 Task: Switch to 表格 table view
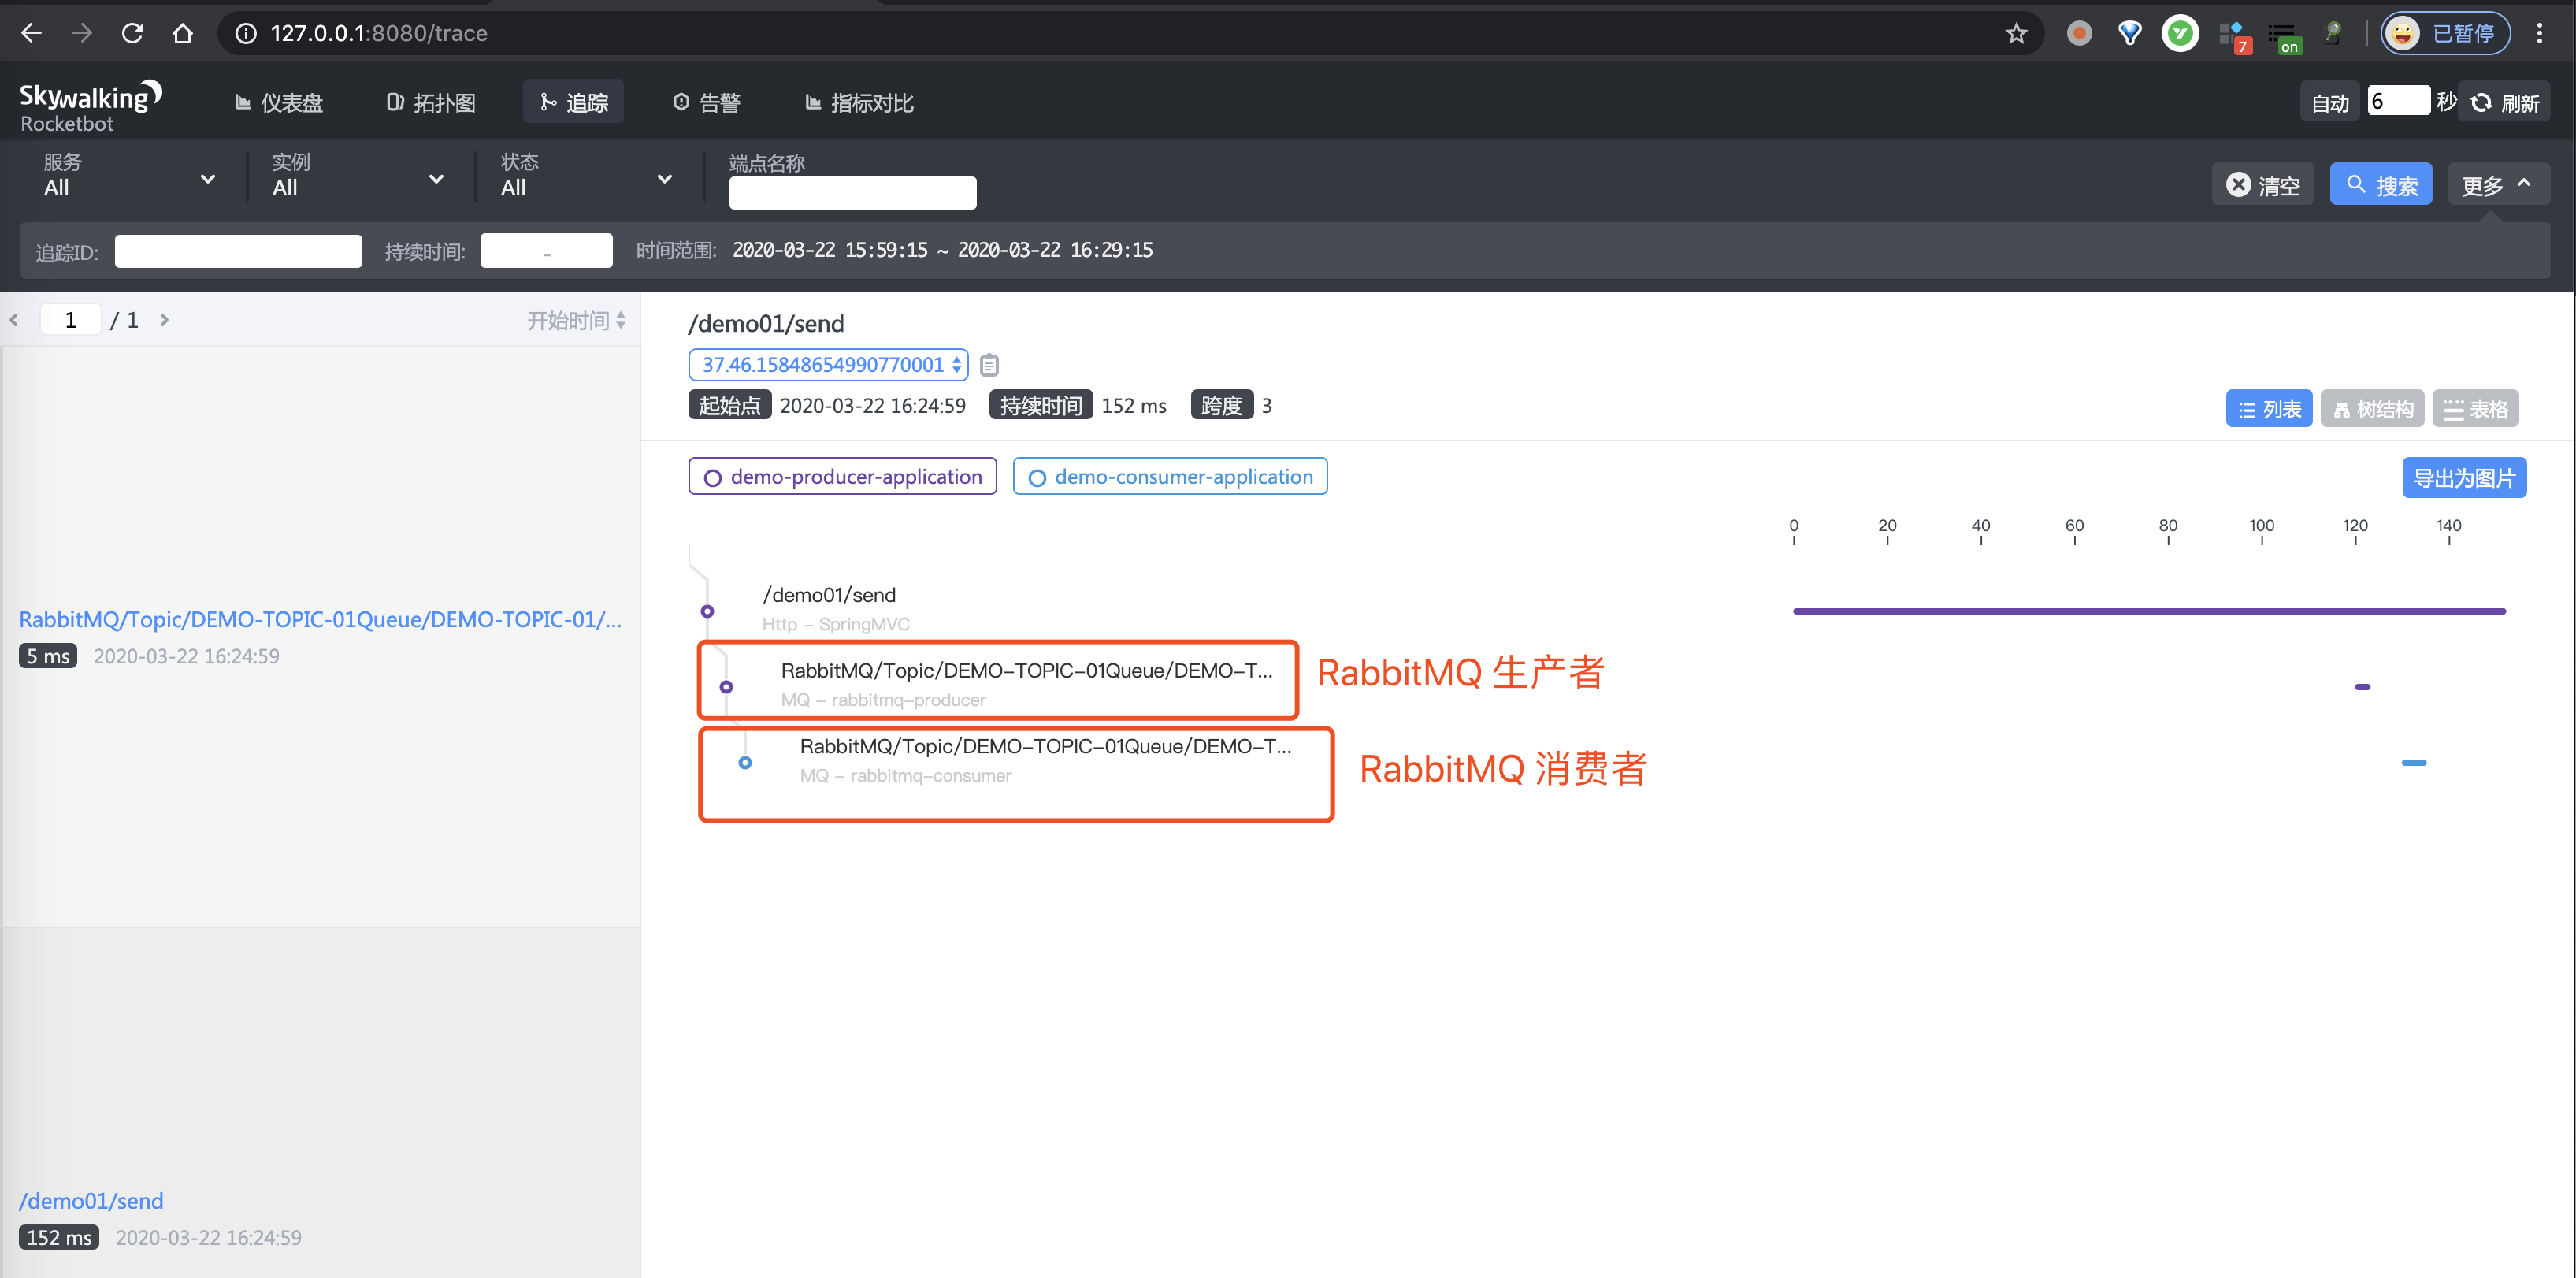click(x=2475, y=409)
